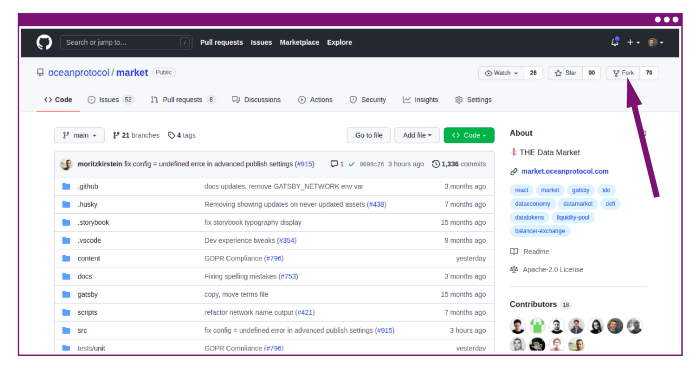Open the GitHub home logo
The image size is (700, 368).
tap(44, 42)
